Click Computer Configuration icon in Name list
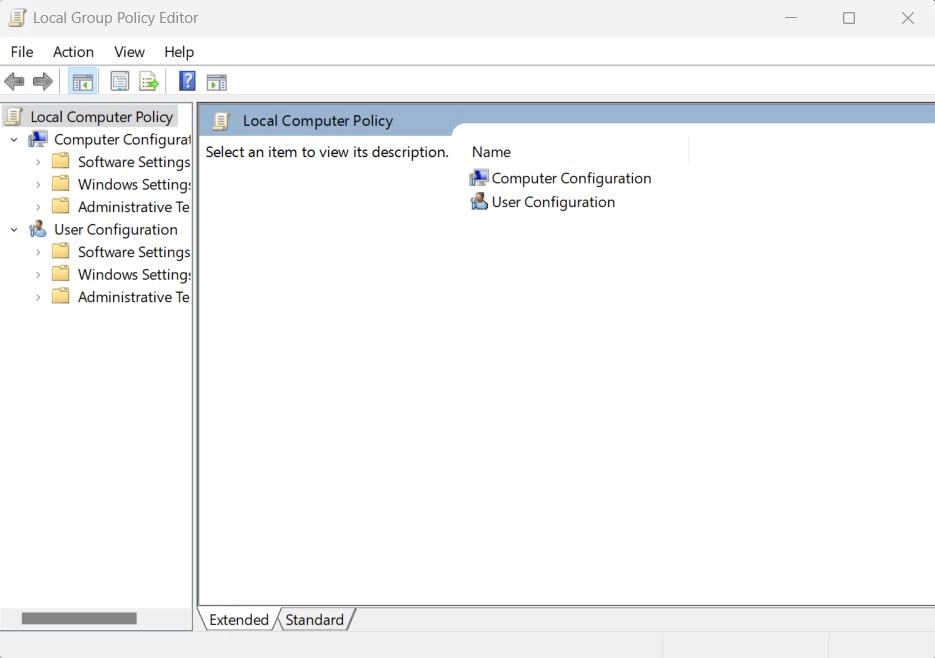The image size is (935, 658). 479,178
